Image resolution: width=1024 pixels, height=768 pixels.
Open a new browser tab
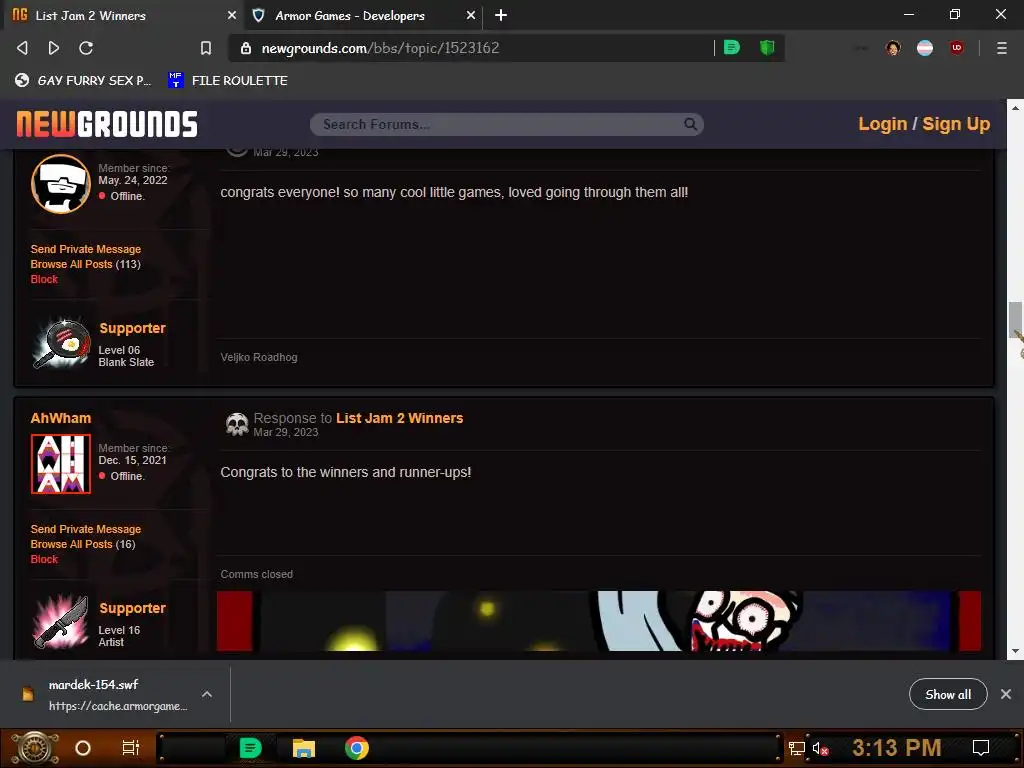[501, 15]
